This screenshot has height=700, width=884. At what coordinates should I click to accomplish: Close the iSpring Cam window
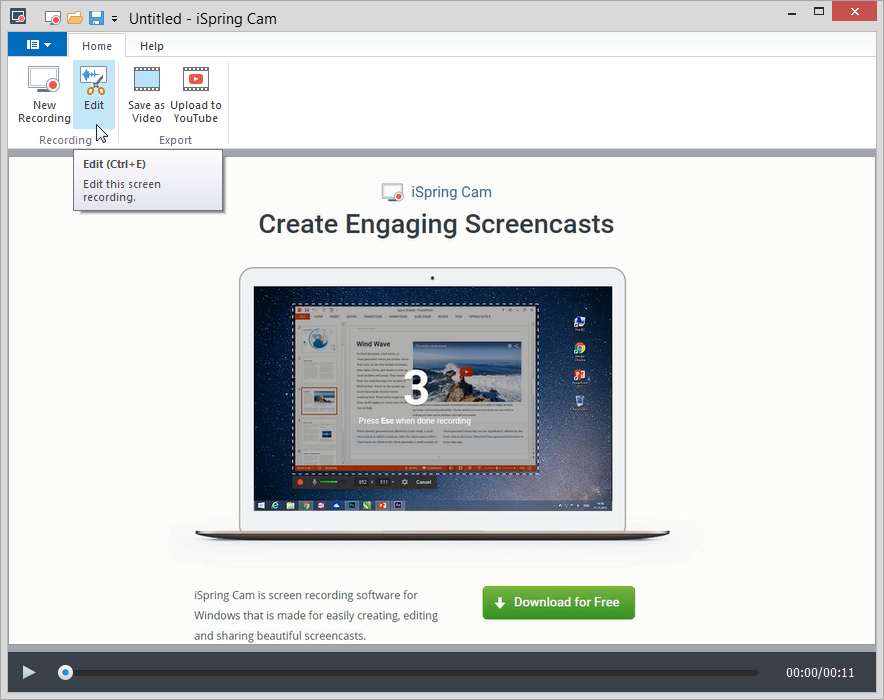click(x=855, y=12)
